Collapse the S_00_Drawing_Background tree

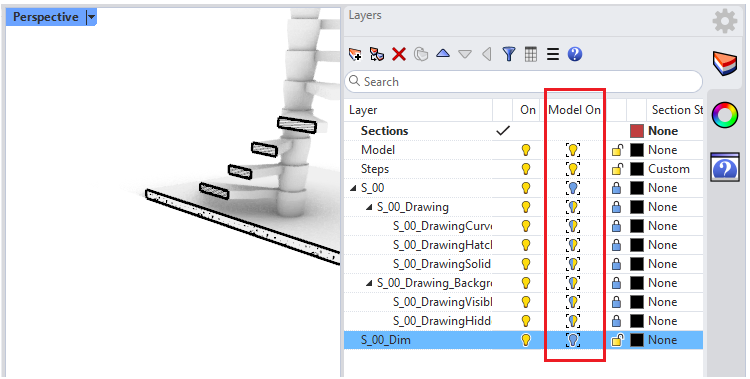point(369,283)
